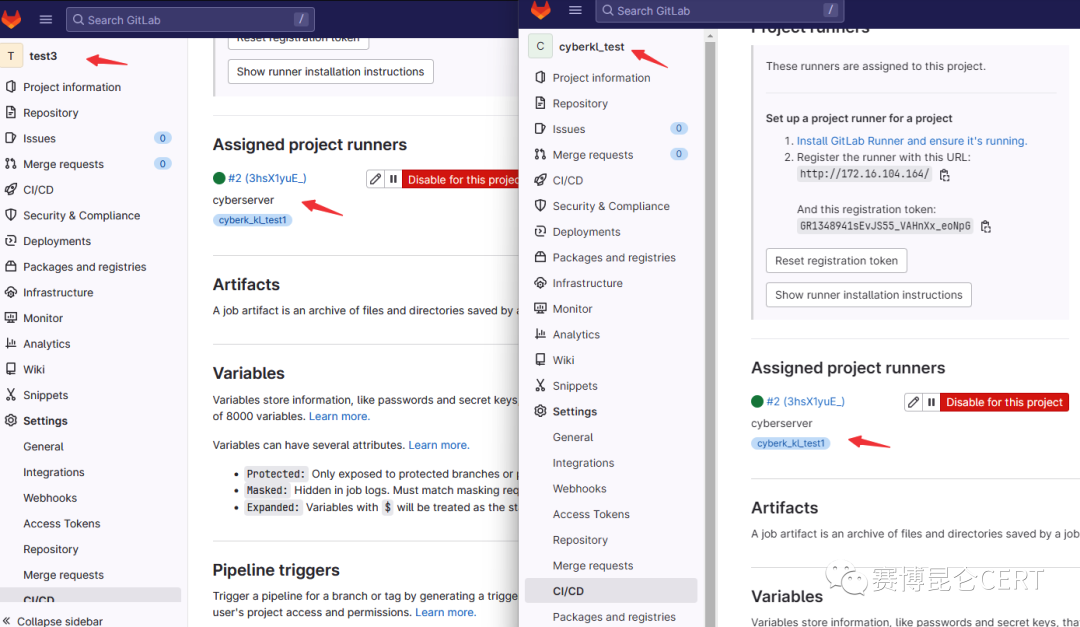Open CI/CD top item in cyberkl_test sidebar

(568, 180)
